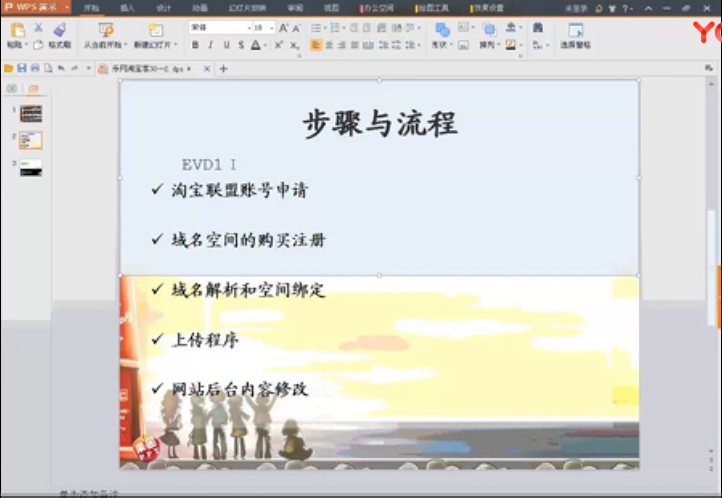
Task: Apply left text alignment
Action: point(315,45)
